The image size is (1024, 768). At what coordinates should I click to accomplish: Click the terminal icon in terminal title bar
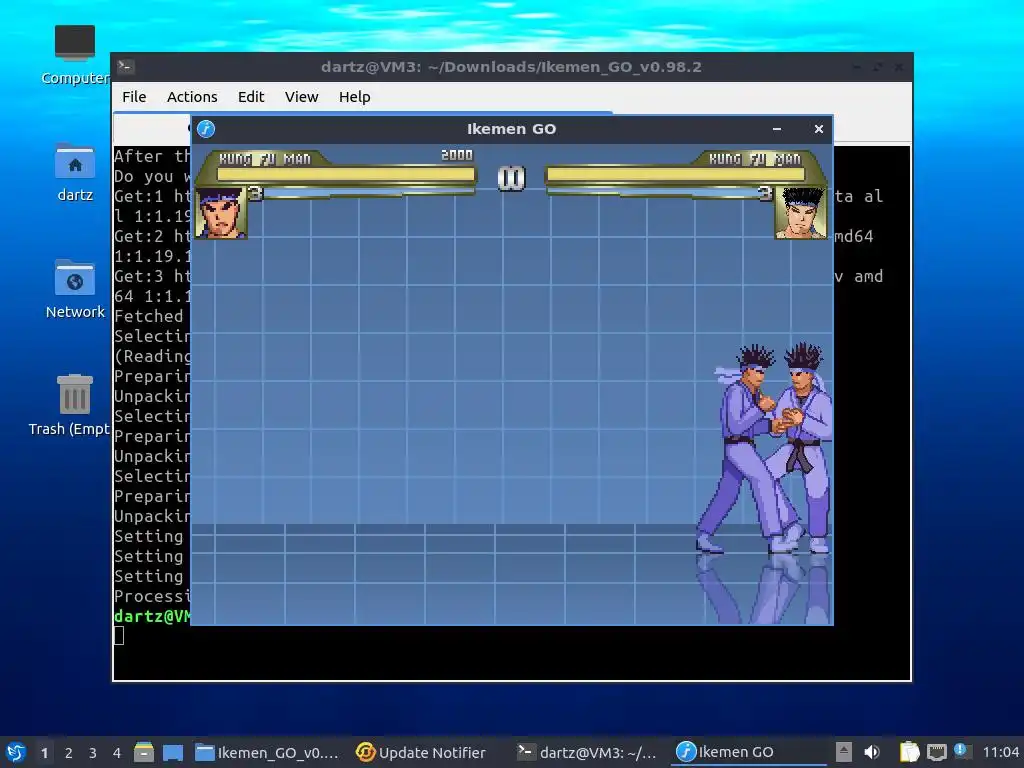click(126, 67)
